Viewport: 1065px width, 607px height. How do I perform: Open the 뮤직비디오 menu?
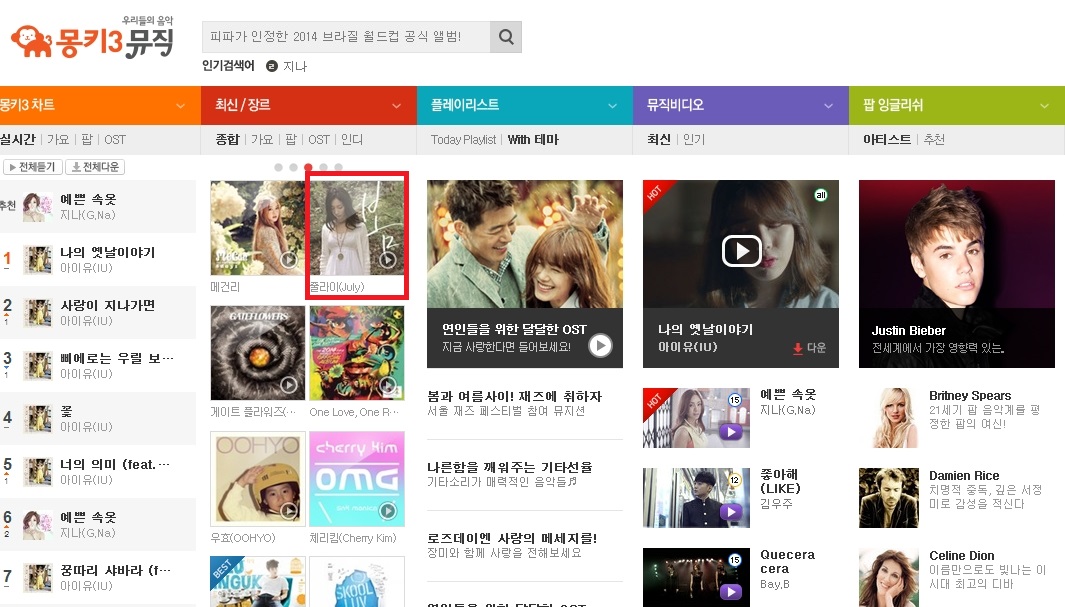click(x=675, y=105)
